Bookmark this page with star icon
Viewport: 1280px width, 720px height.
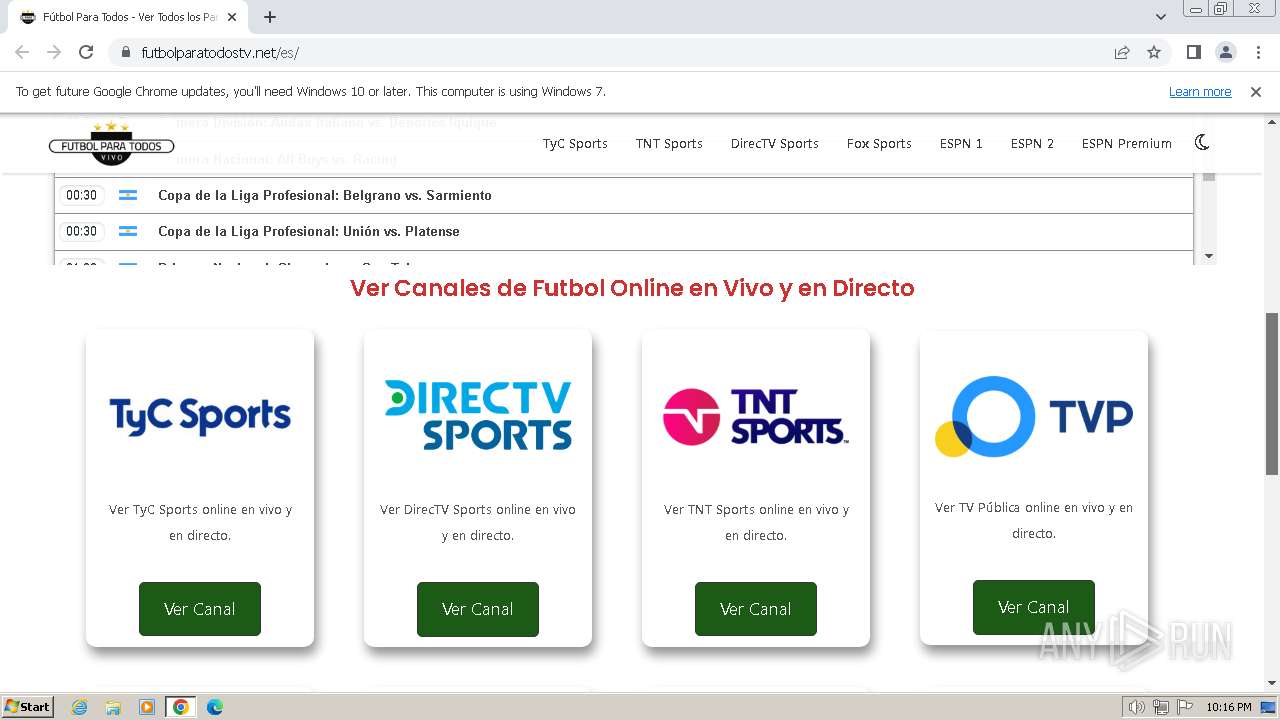[x=1154, y=53]
